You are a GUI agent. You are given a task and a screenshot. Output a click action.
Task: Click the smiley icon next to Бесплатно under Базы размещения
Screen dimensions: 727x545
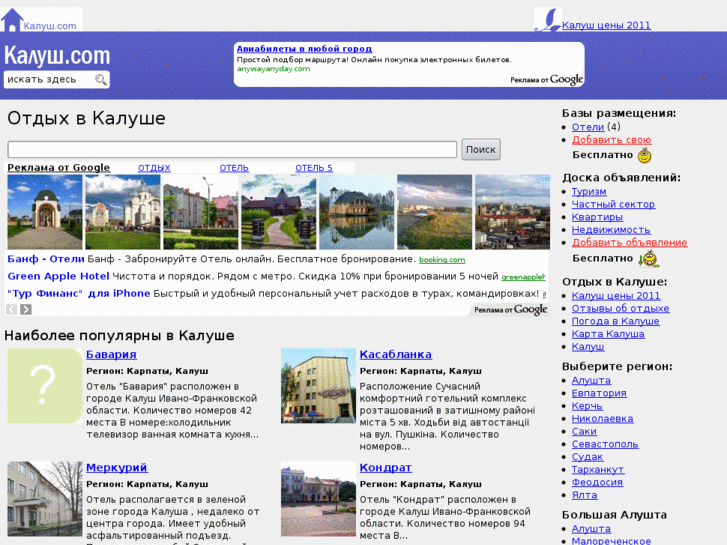click(645, 156)
